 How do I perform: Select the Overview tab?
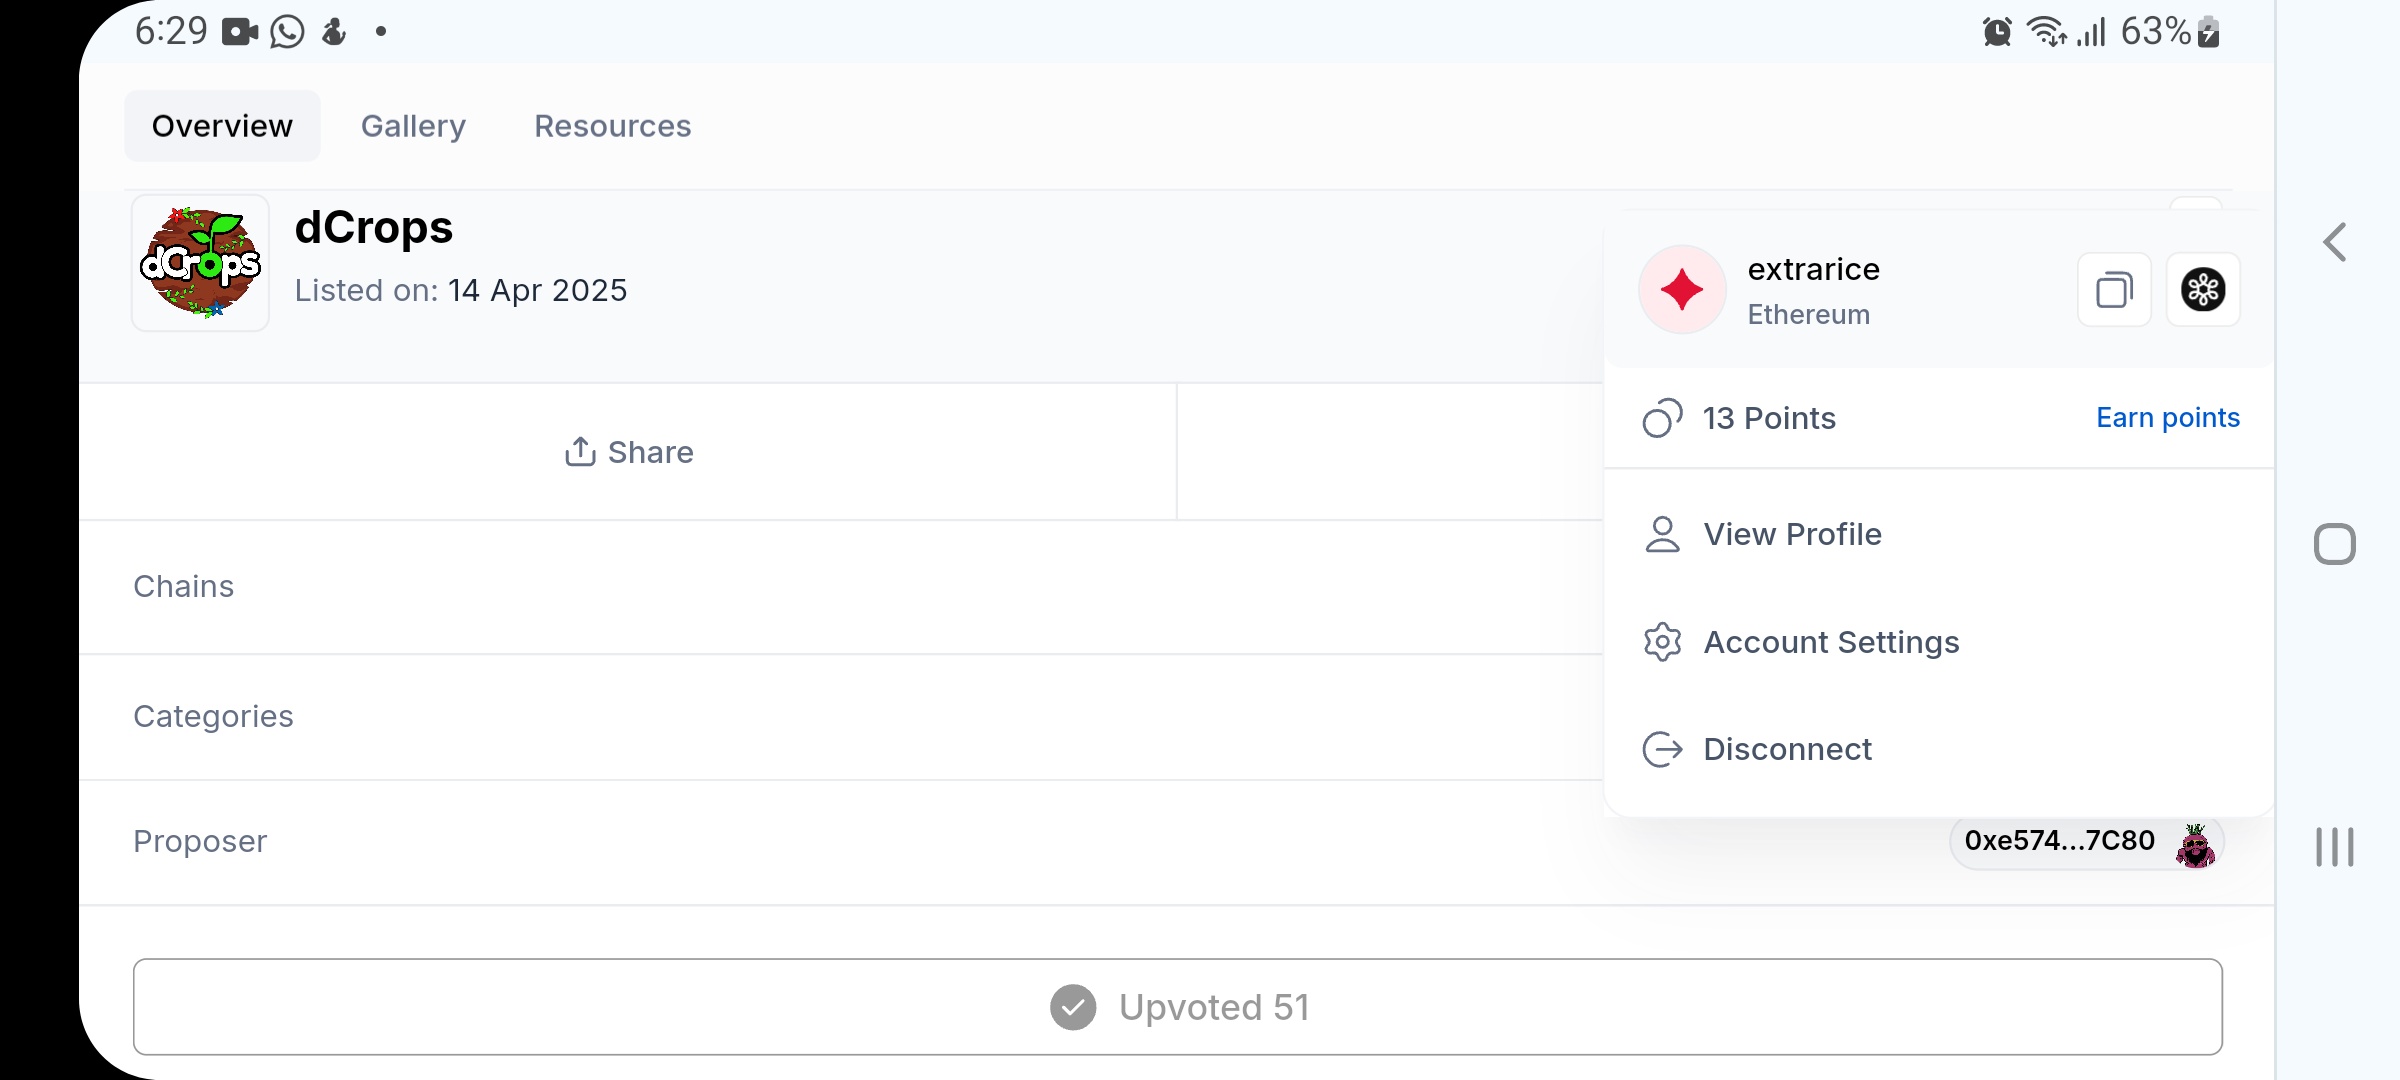click(x=222, y=126)
